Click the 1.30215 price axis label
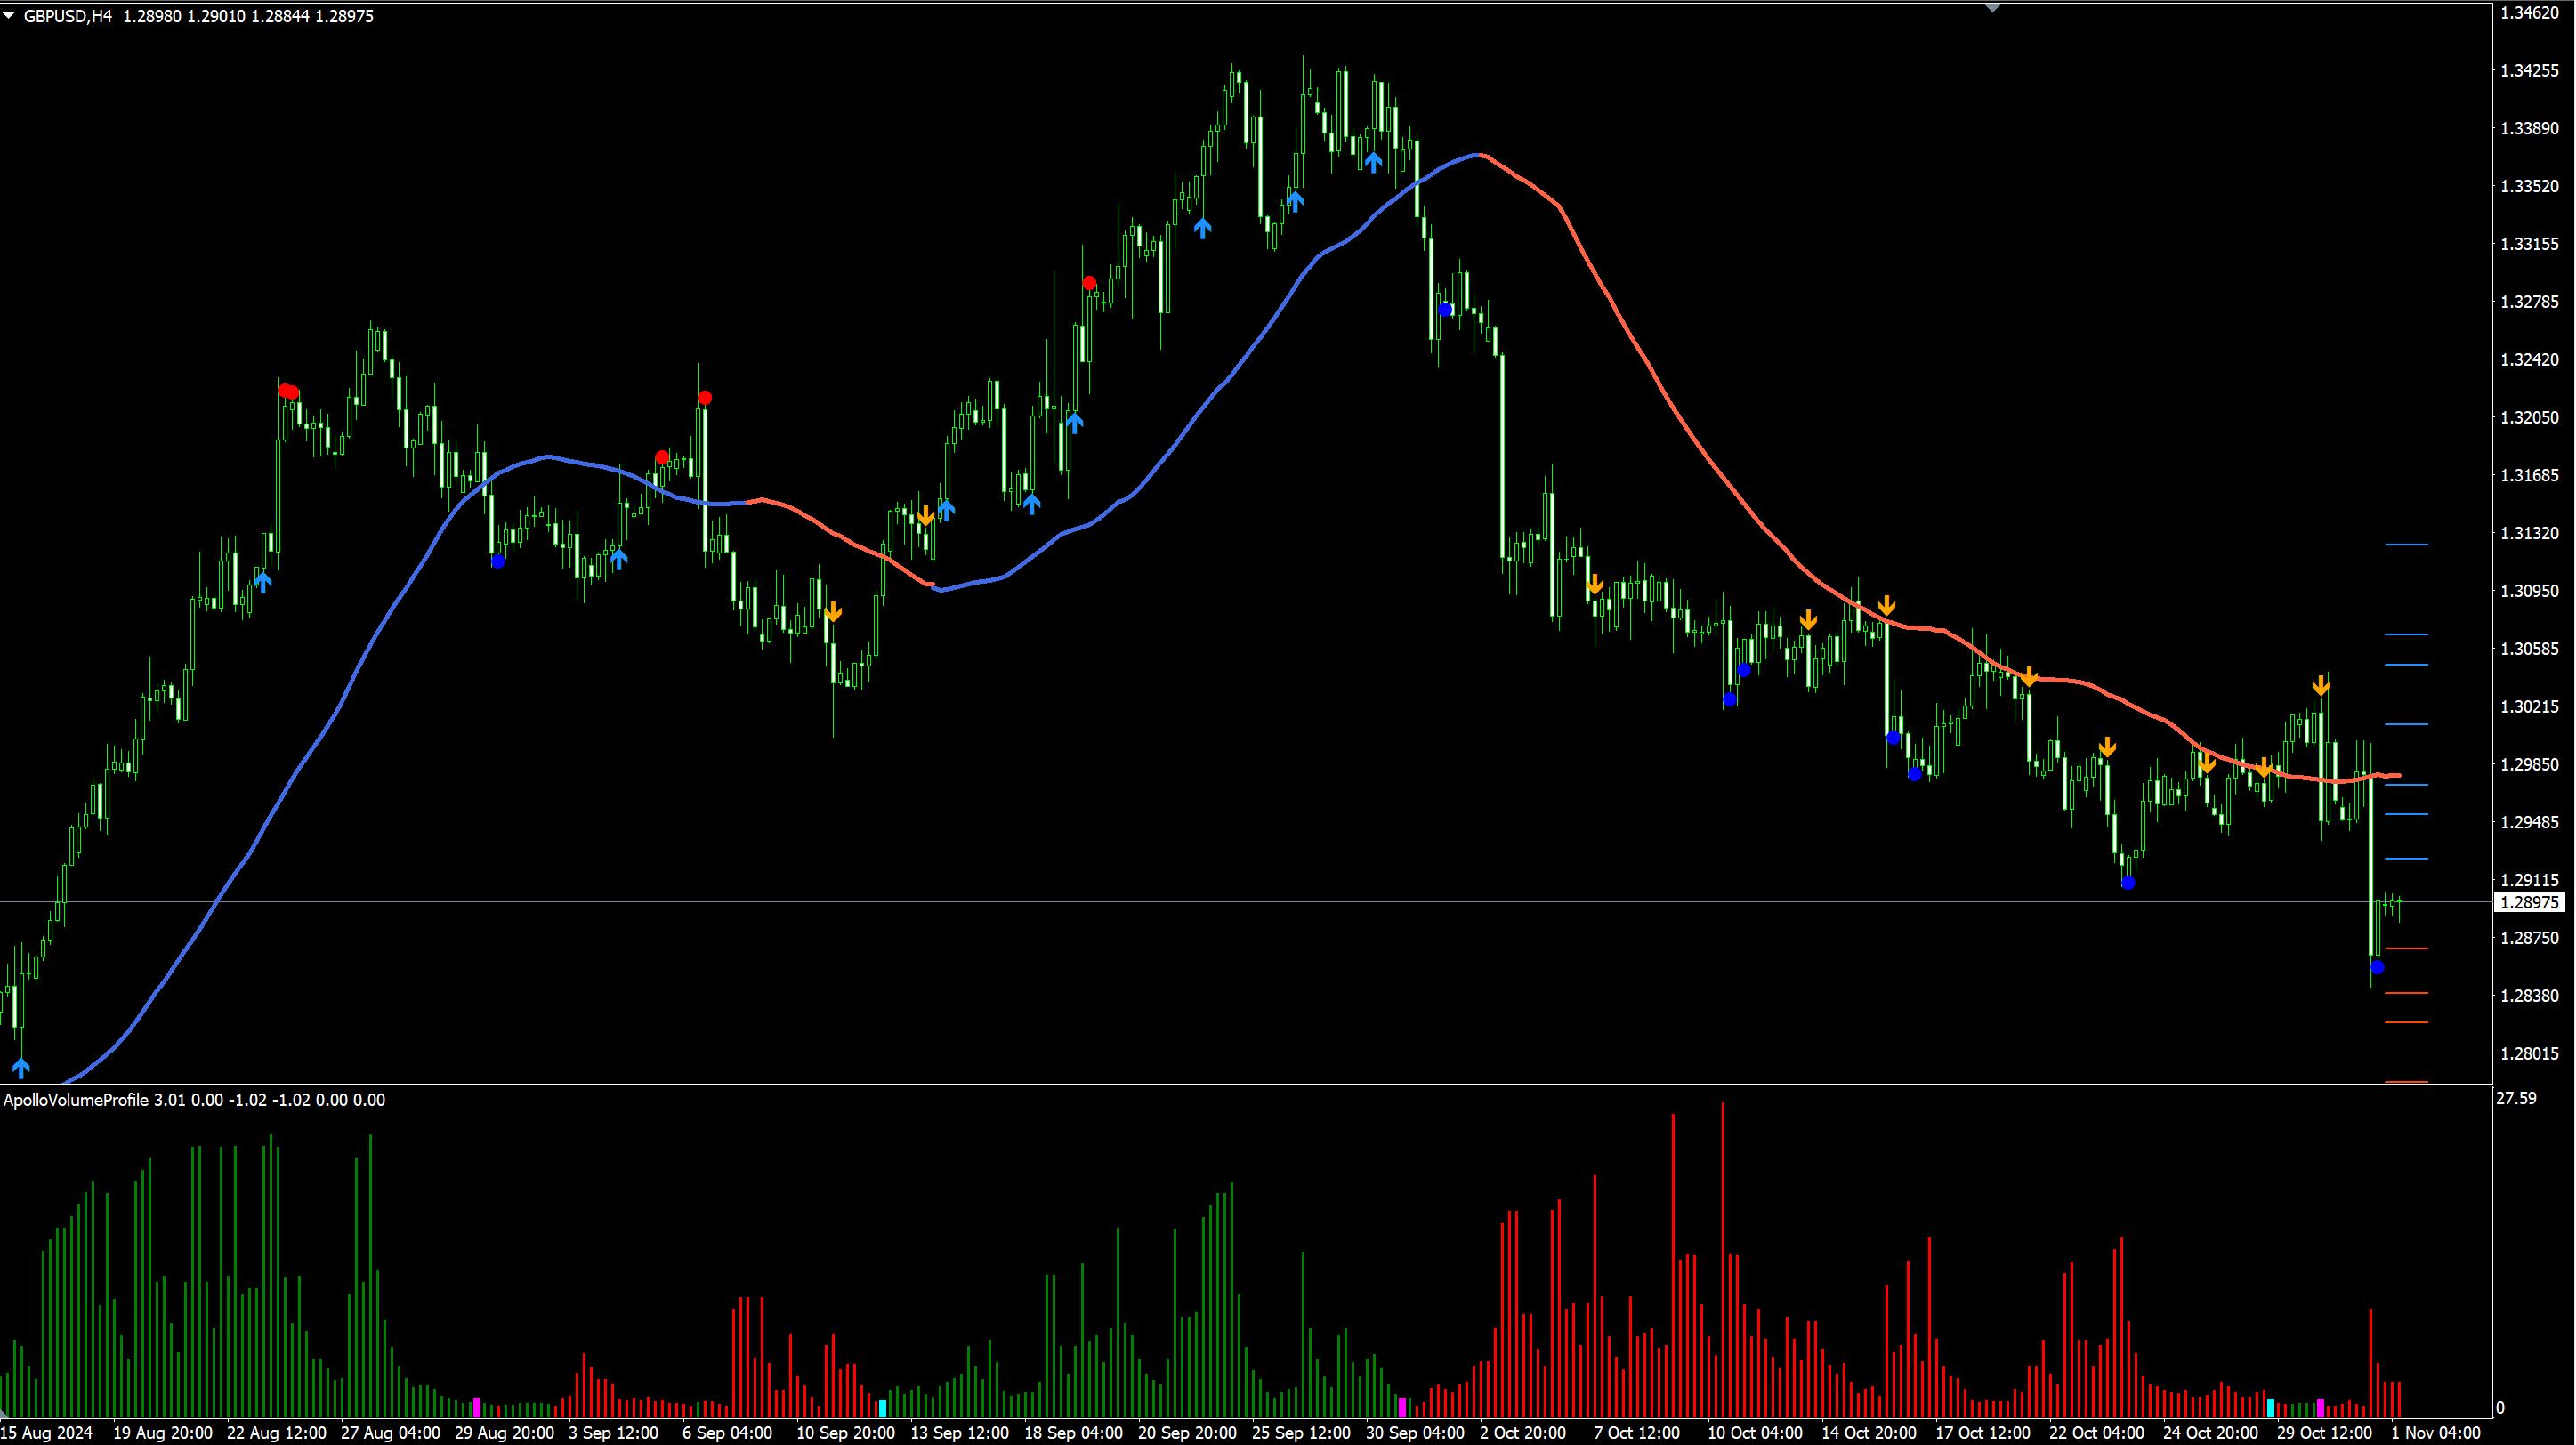Image resolution: width=2576 pixels, height=1445 pixels. tap(2530, 707)
